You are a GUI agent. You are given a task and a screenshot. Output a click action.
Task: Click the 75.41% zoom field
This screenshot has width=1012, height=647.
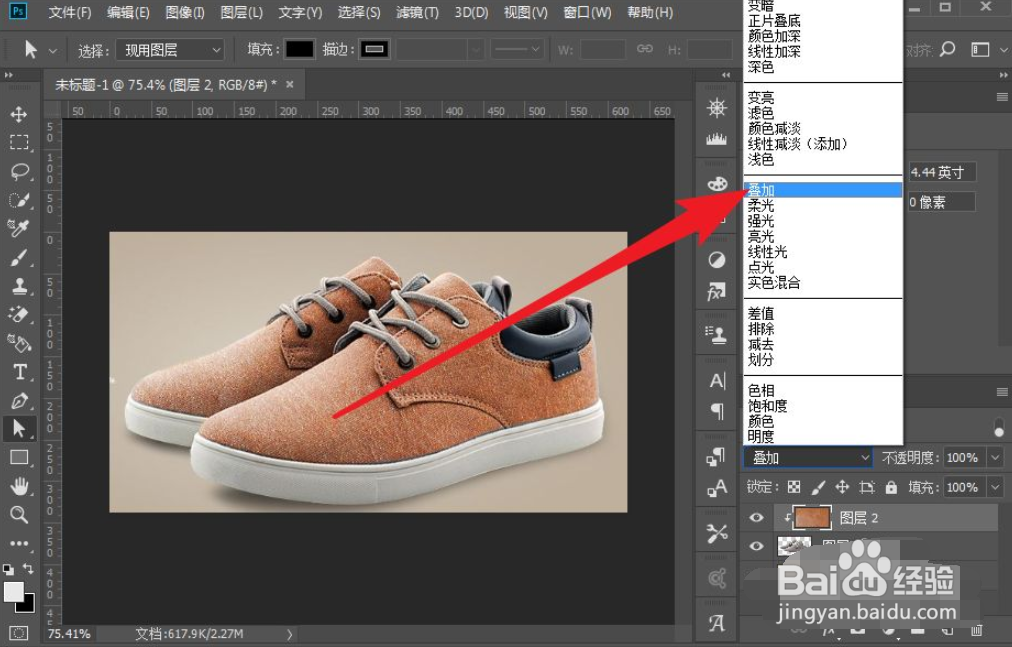point(70,633)
